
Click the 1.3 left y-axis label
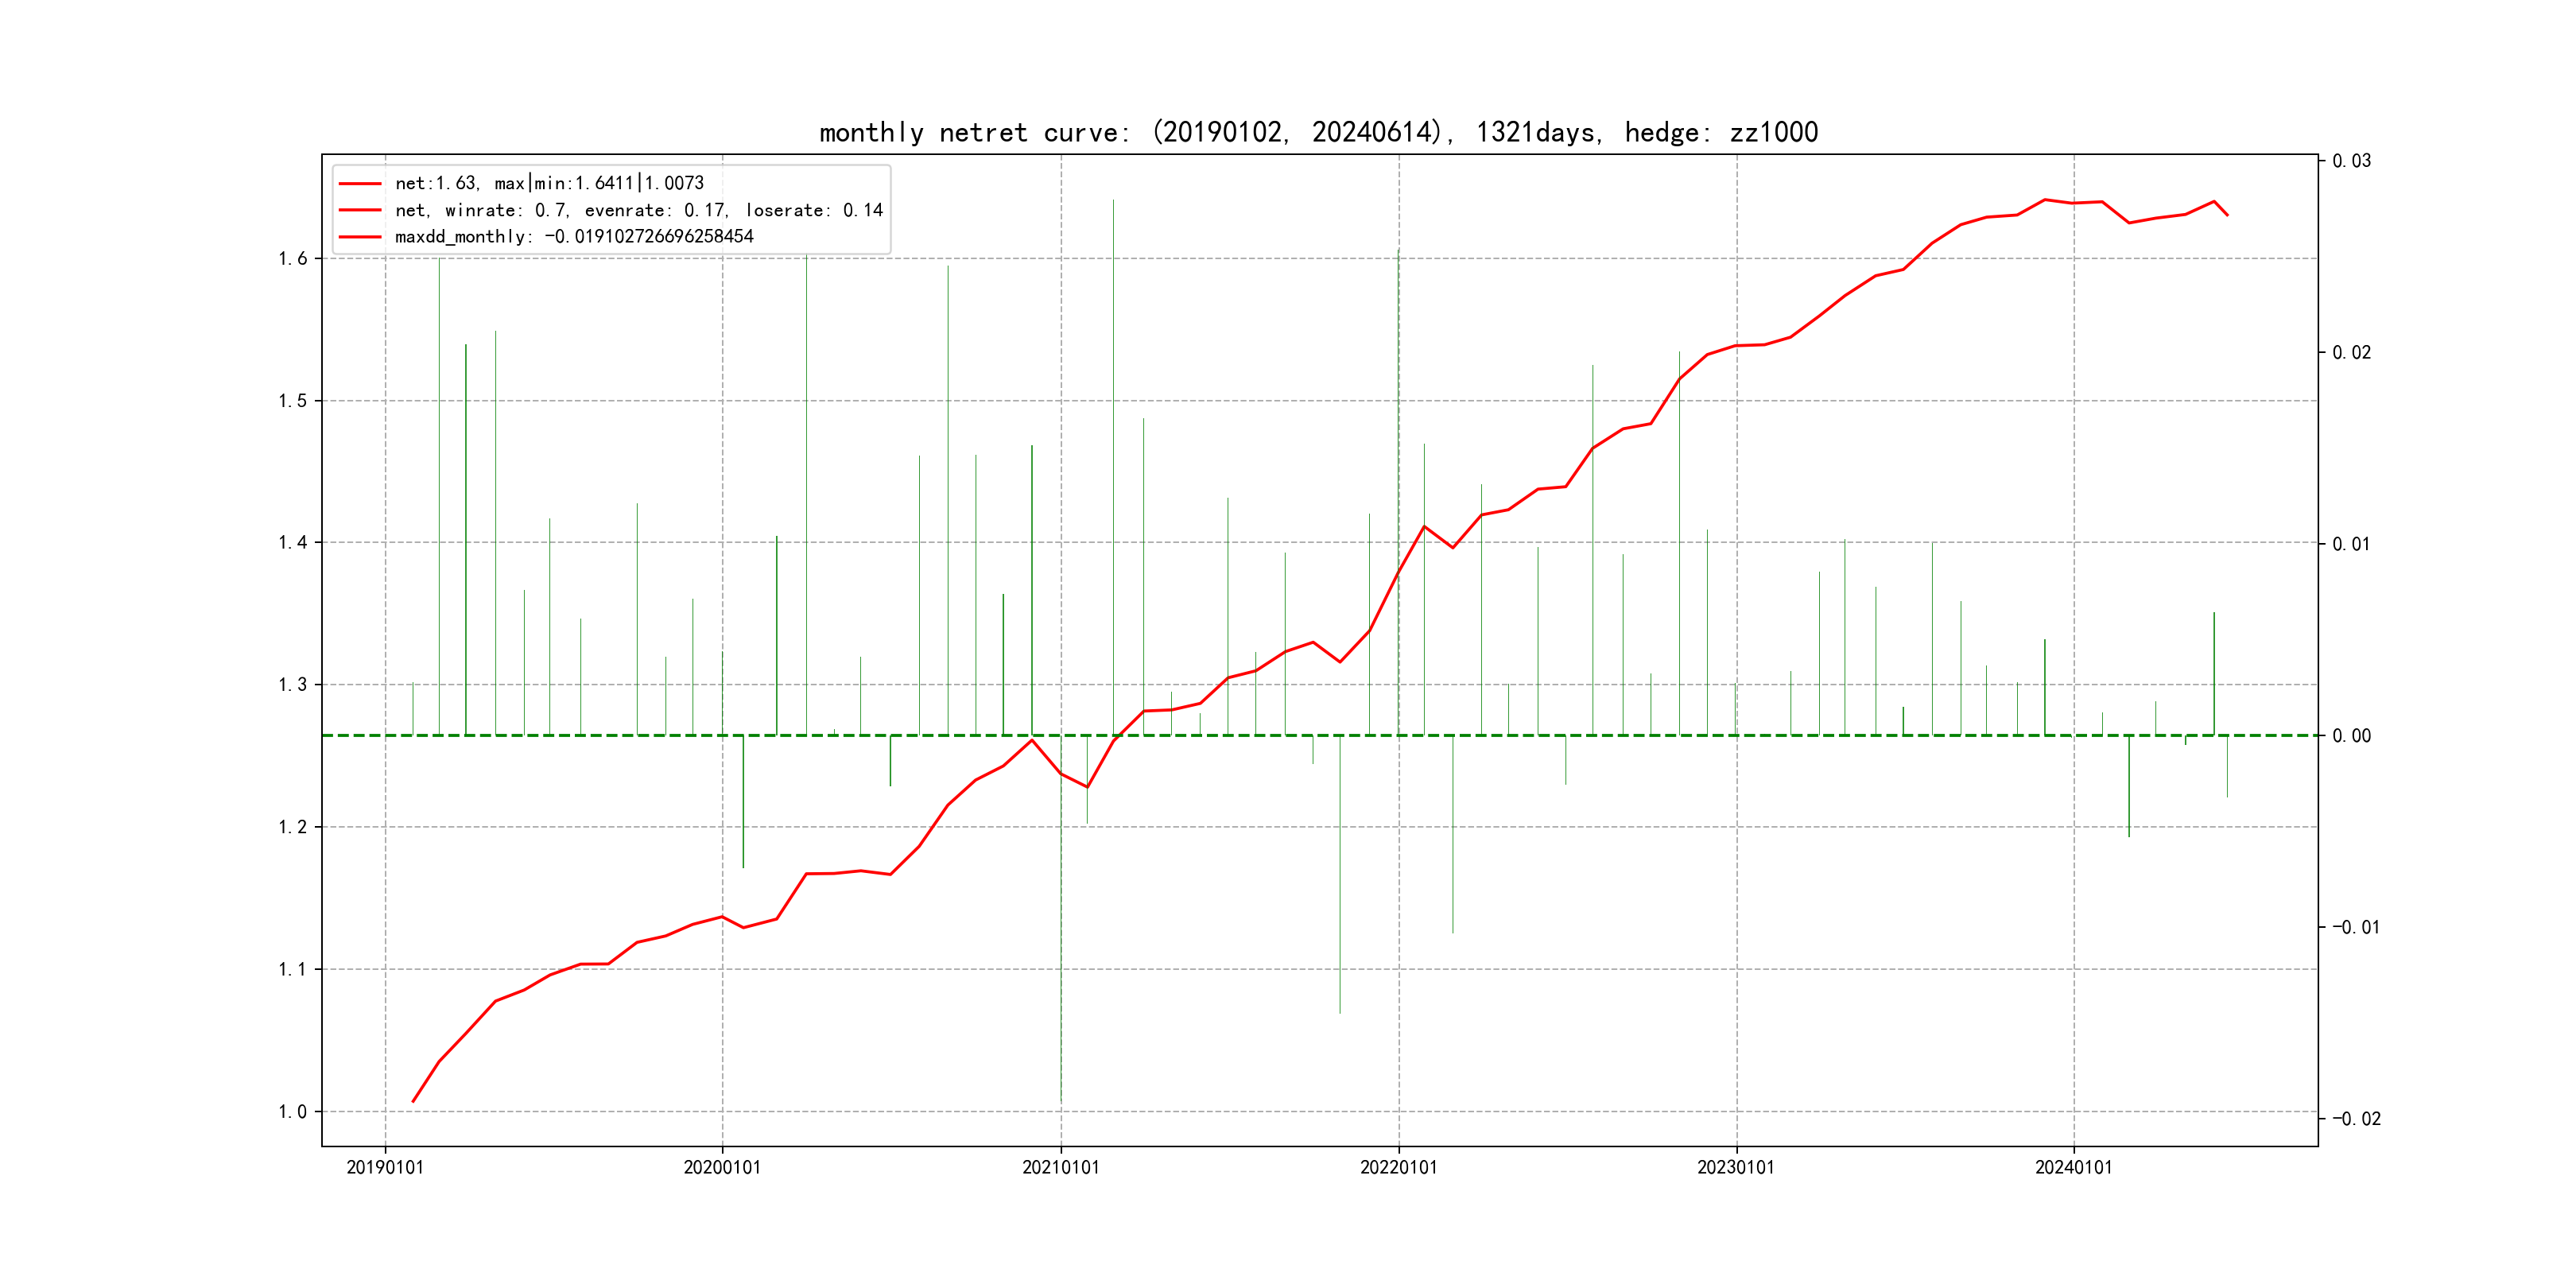pyautogui.click(x=293, y=685)
